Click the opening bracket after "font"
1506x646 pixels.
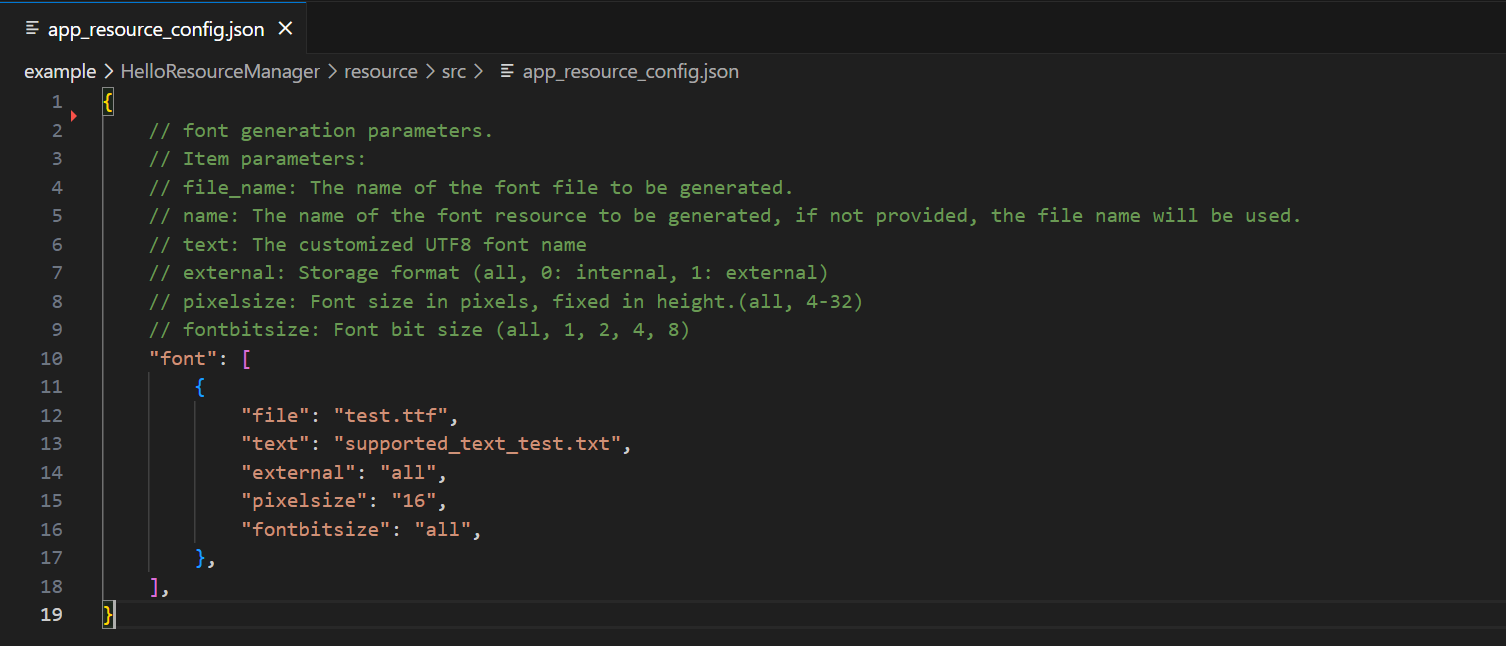[246, 359]
